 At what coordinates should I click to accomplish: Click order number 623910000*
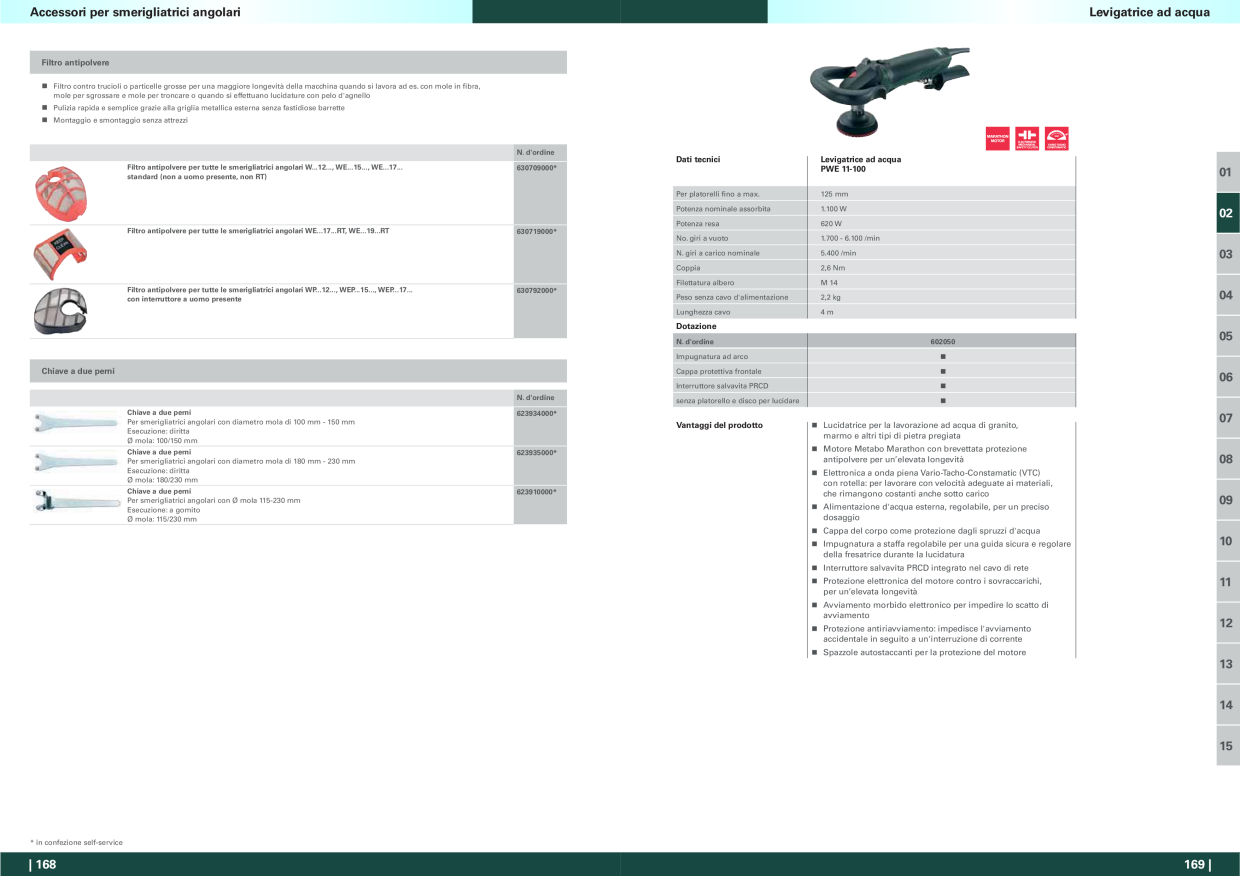click(x=537, y=491)
